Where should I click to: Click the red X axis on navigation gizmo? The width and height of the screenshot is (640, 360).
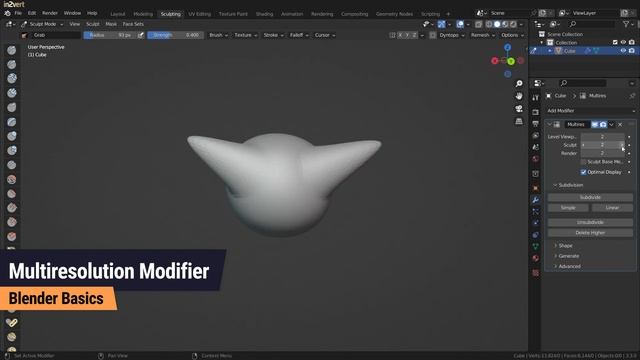pos(495,61)
